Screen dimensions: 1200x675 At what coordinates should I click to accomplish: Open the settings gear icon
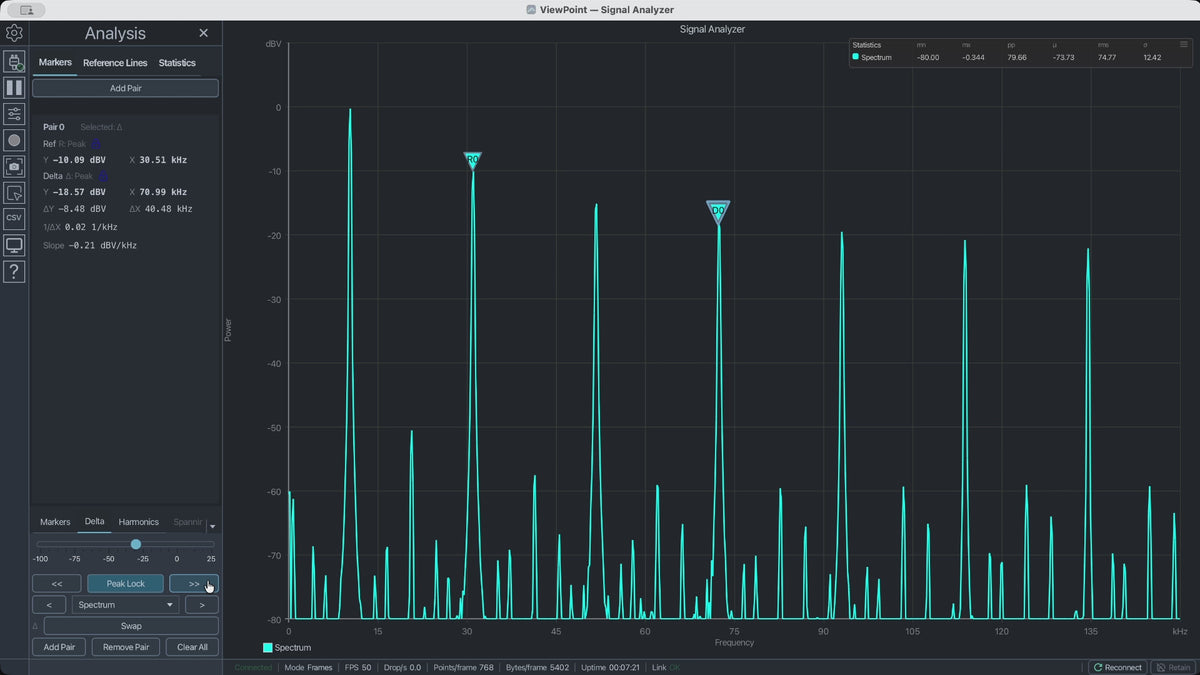14,33
